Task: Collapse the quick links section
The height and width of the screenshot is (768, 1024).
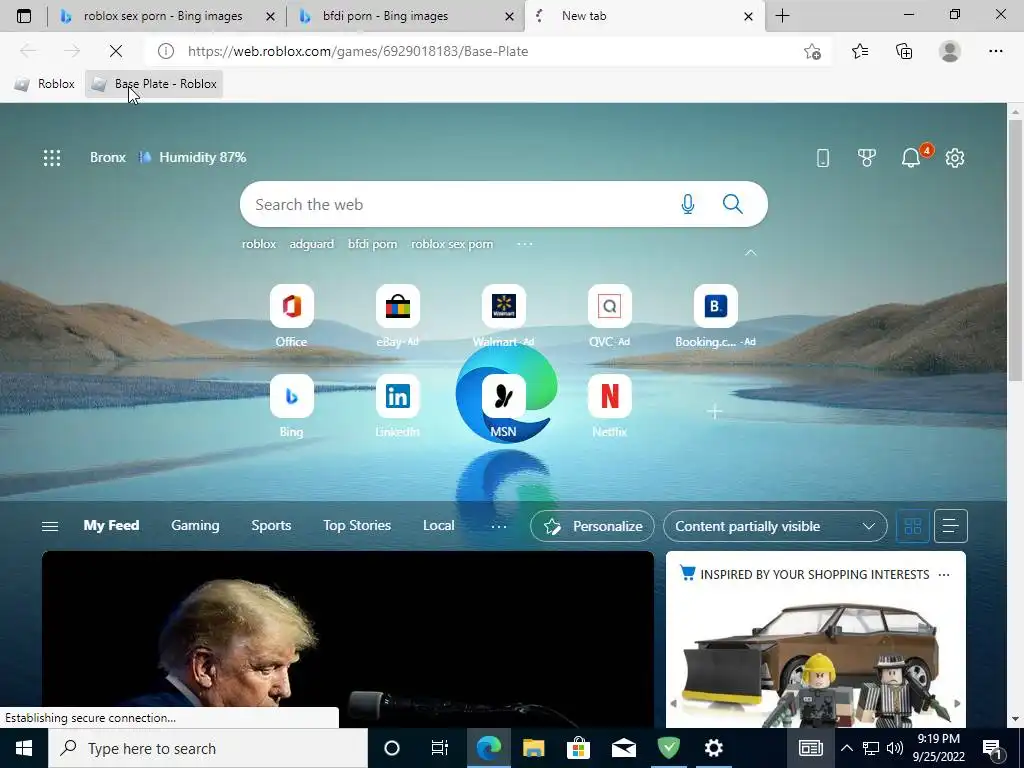Action: click(751, 253)
